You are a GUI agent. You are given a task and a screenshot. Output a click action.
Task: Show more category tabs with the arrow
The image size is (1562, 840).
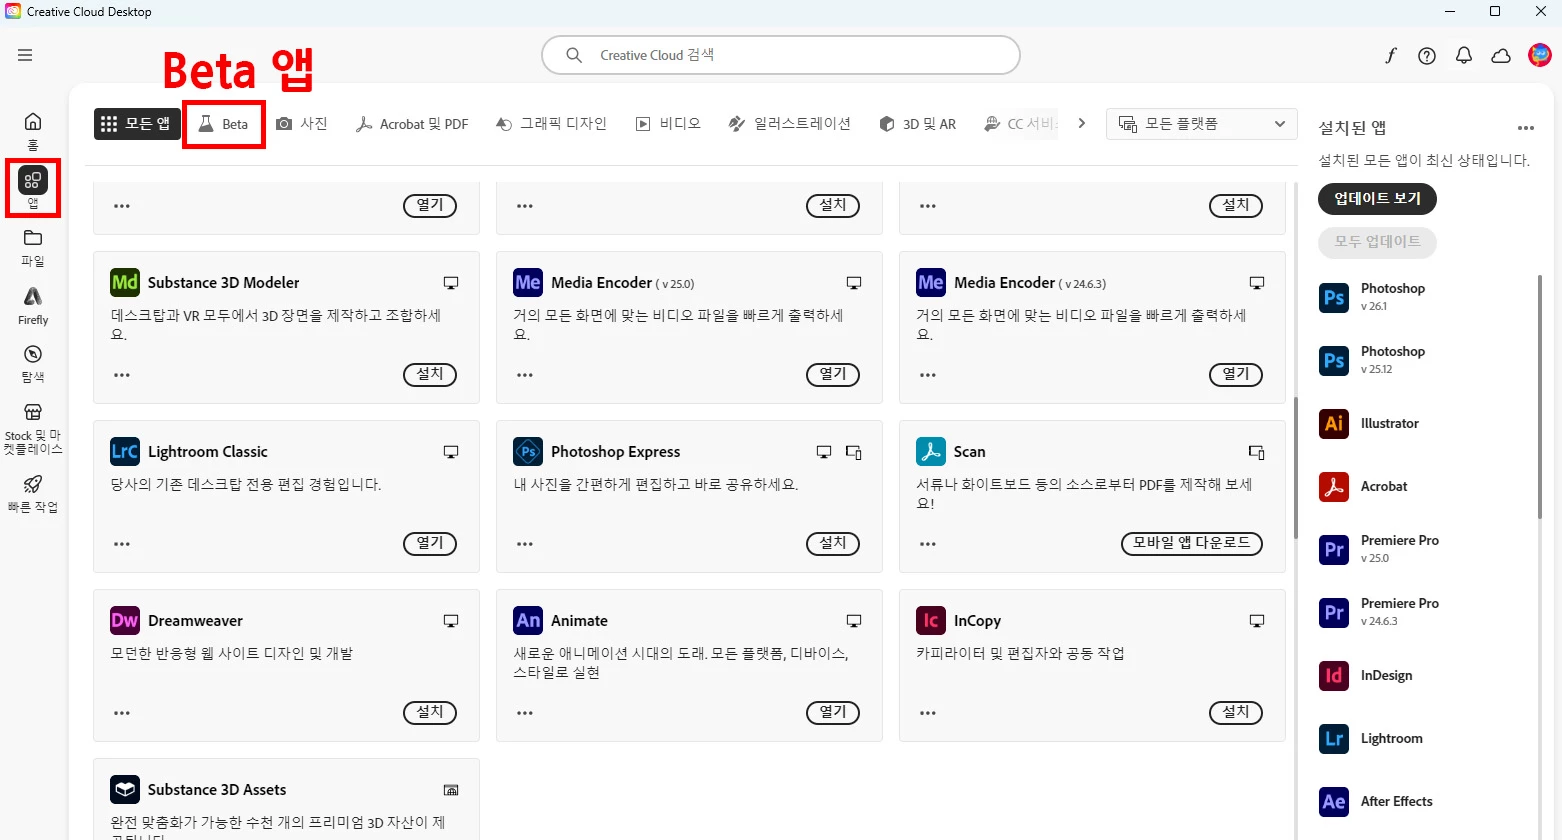[1081, 123]
